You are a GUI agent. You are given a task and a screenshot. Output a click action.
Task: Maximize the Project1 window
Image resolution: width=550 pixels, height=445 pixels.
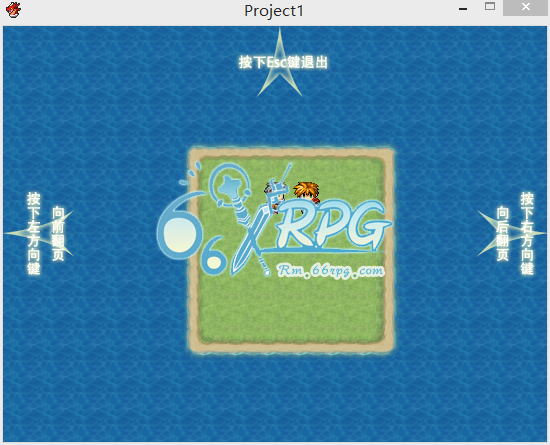click(490, 7)
